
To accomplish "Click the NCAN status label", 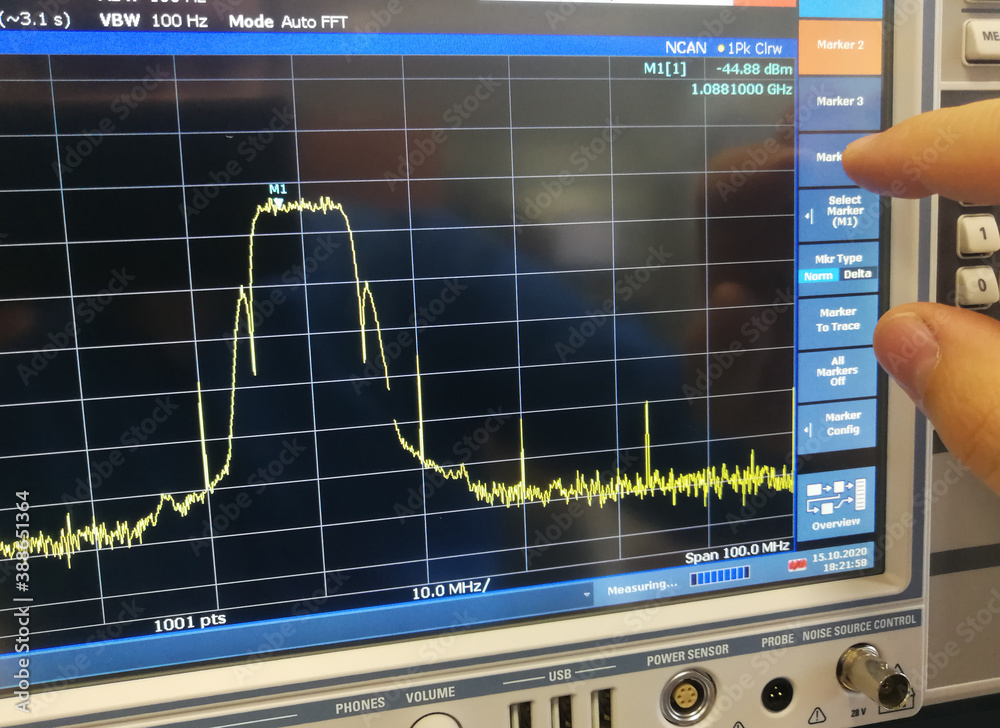I will coord(686,48).
